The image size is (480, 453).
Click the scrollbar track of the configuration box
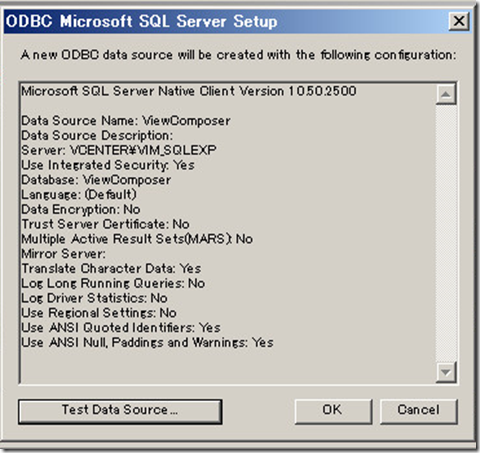coord(446,233)
